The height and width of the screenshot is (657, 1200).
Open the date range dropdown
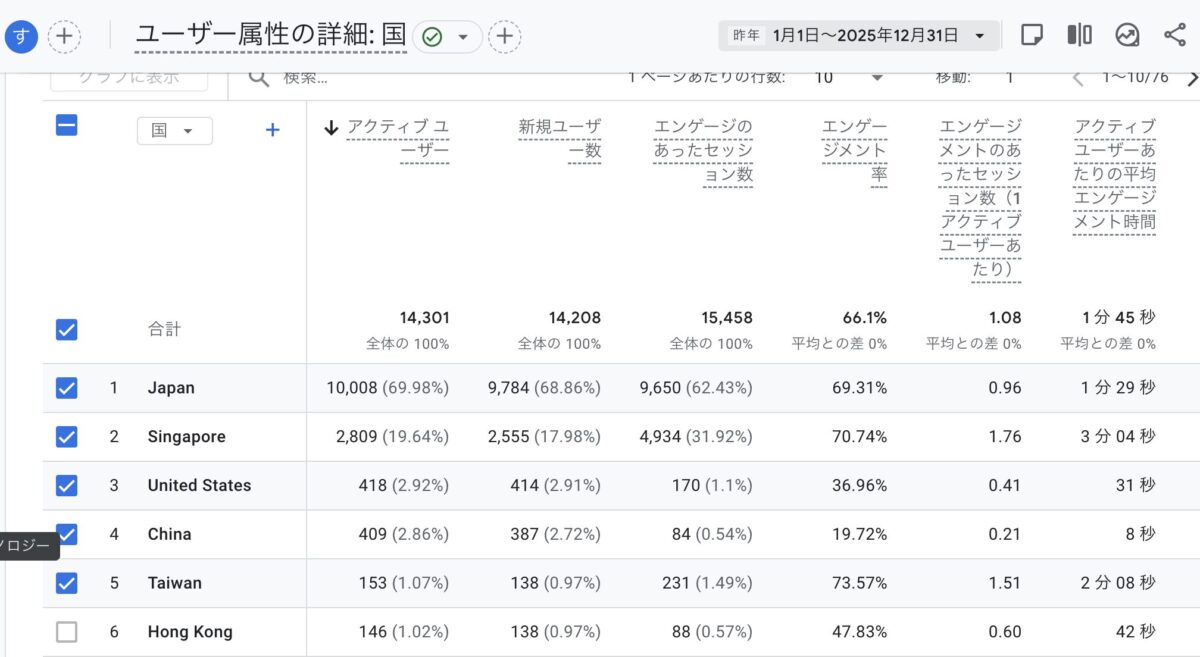(x=859, y=36)
